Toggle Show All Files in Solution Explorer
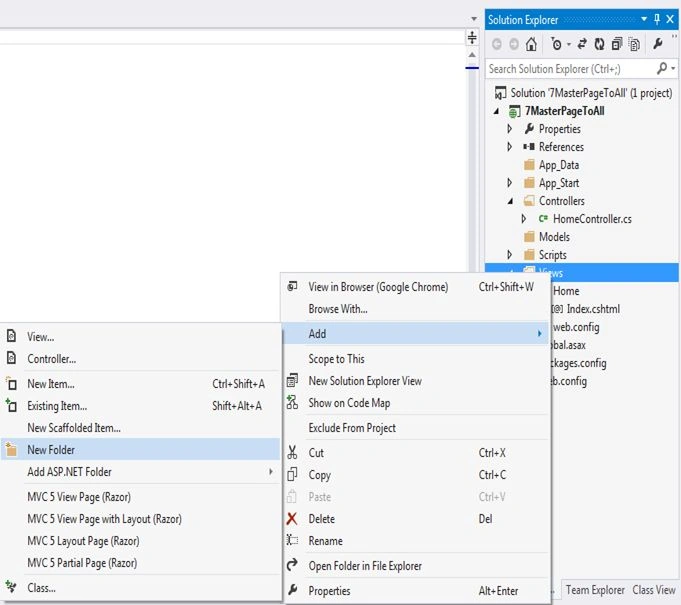This screenshot has height=605, width=681. click(x=634, y=44)
